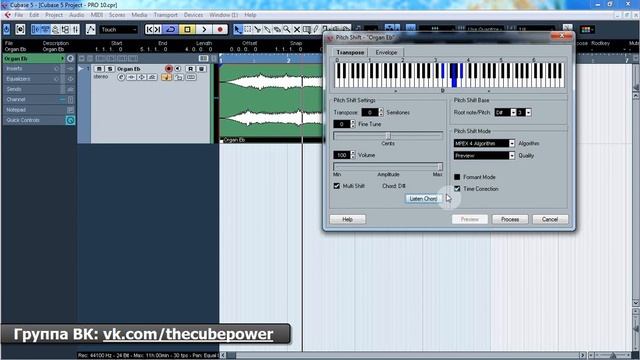This screenshot has width=640, height=360.
Task: Select the Time Warp tool
Action: pyautogui.click(x=307, y=29)
